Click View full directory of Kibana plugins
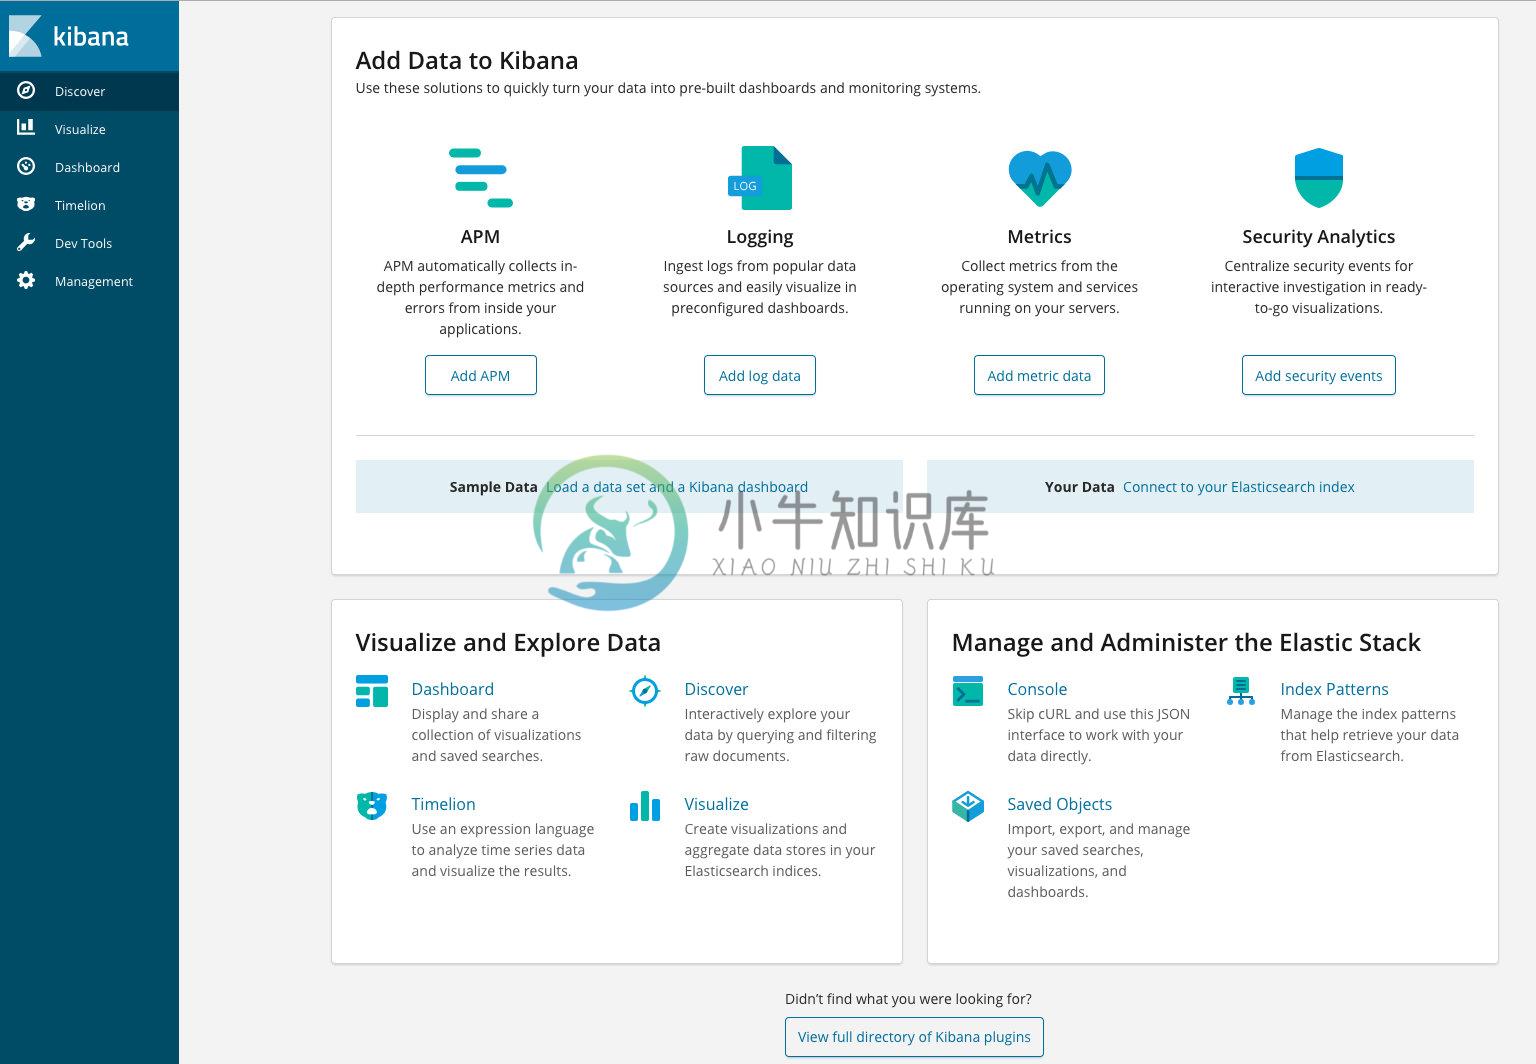Viewport: 1536px width, 1064px height. coord(914,1037)
